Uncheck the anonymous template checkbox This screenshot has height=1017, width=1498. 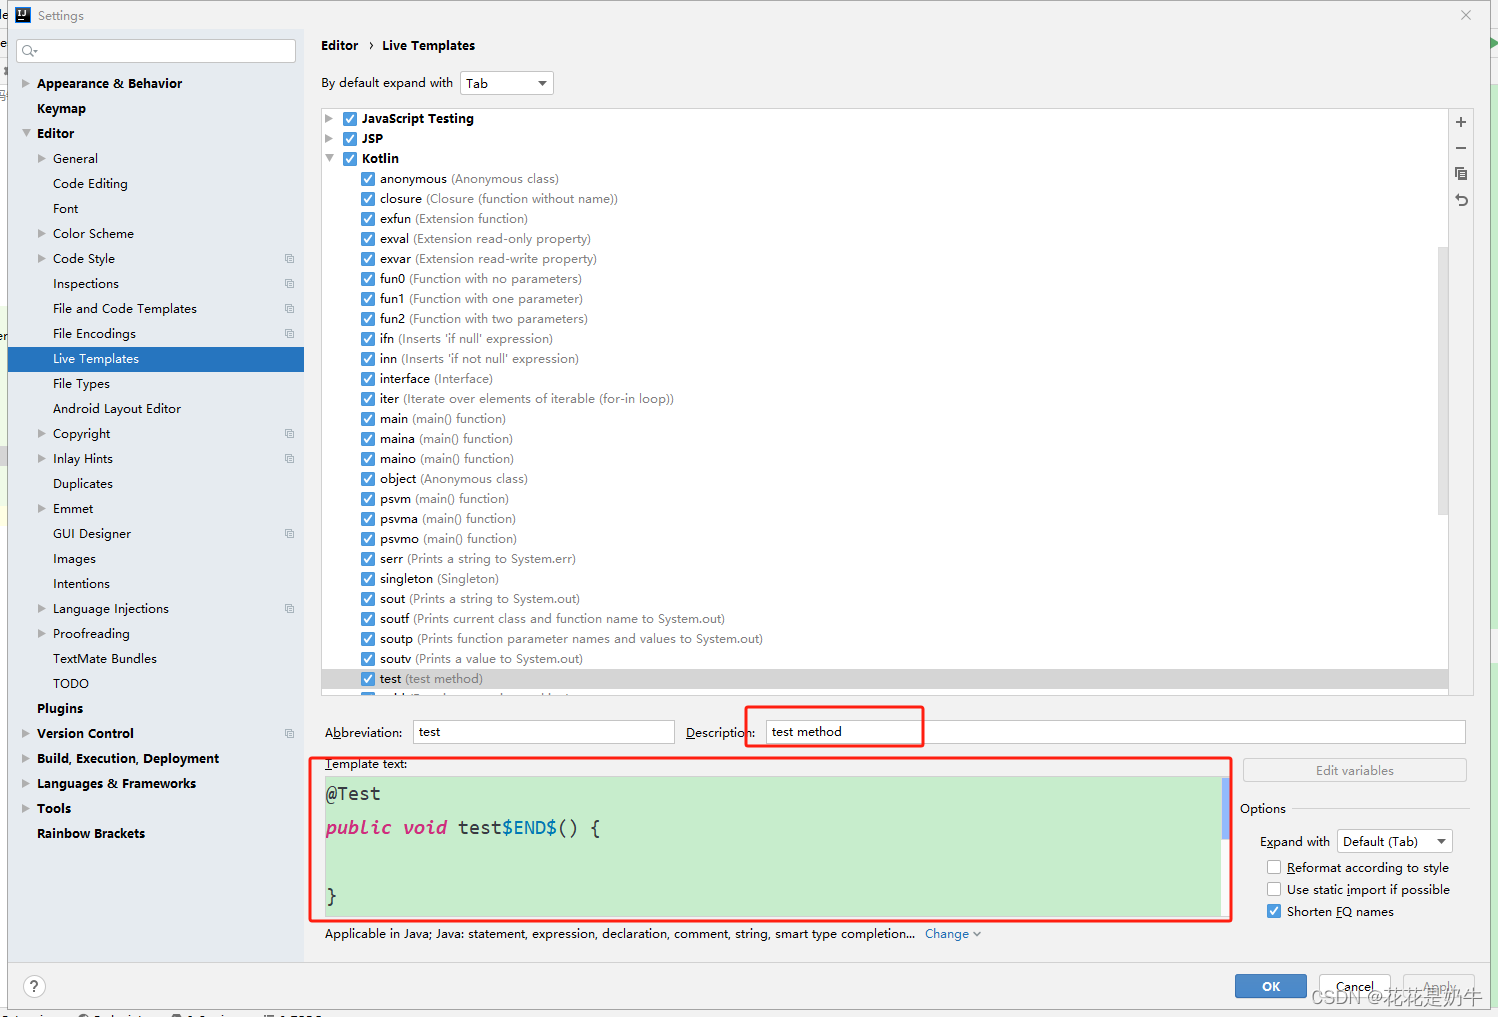[x=368, y=179]
